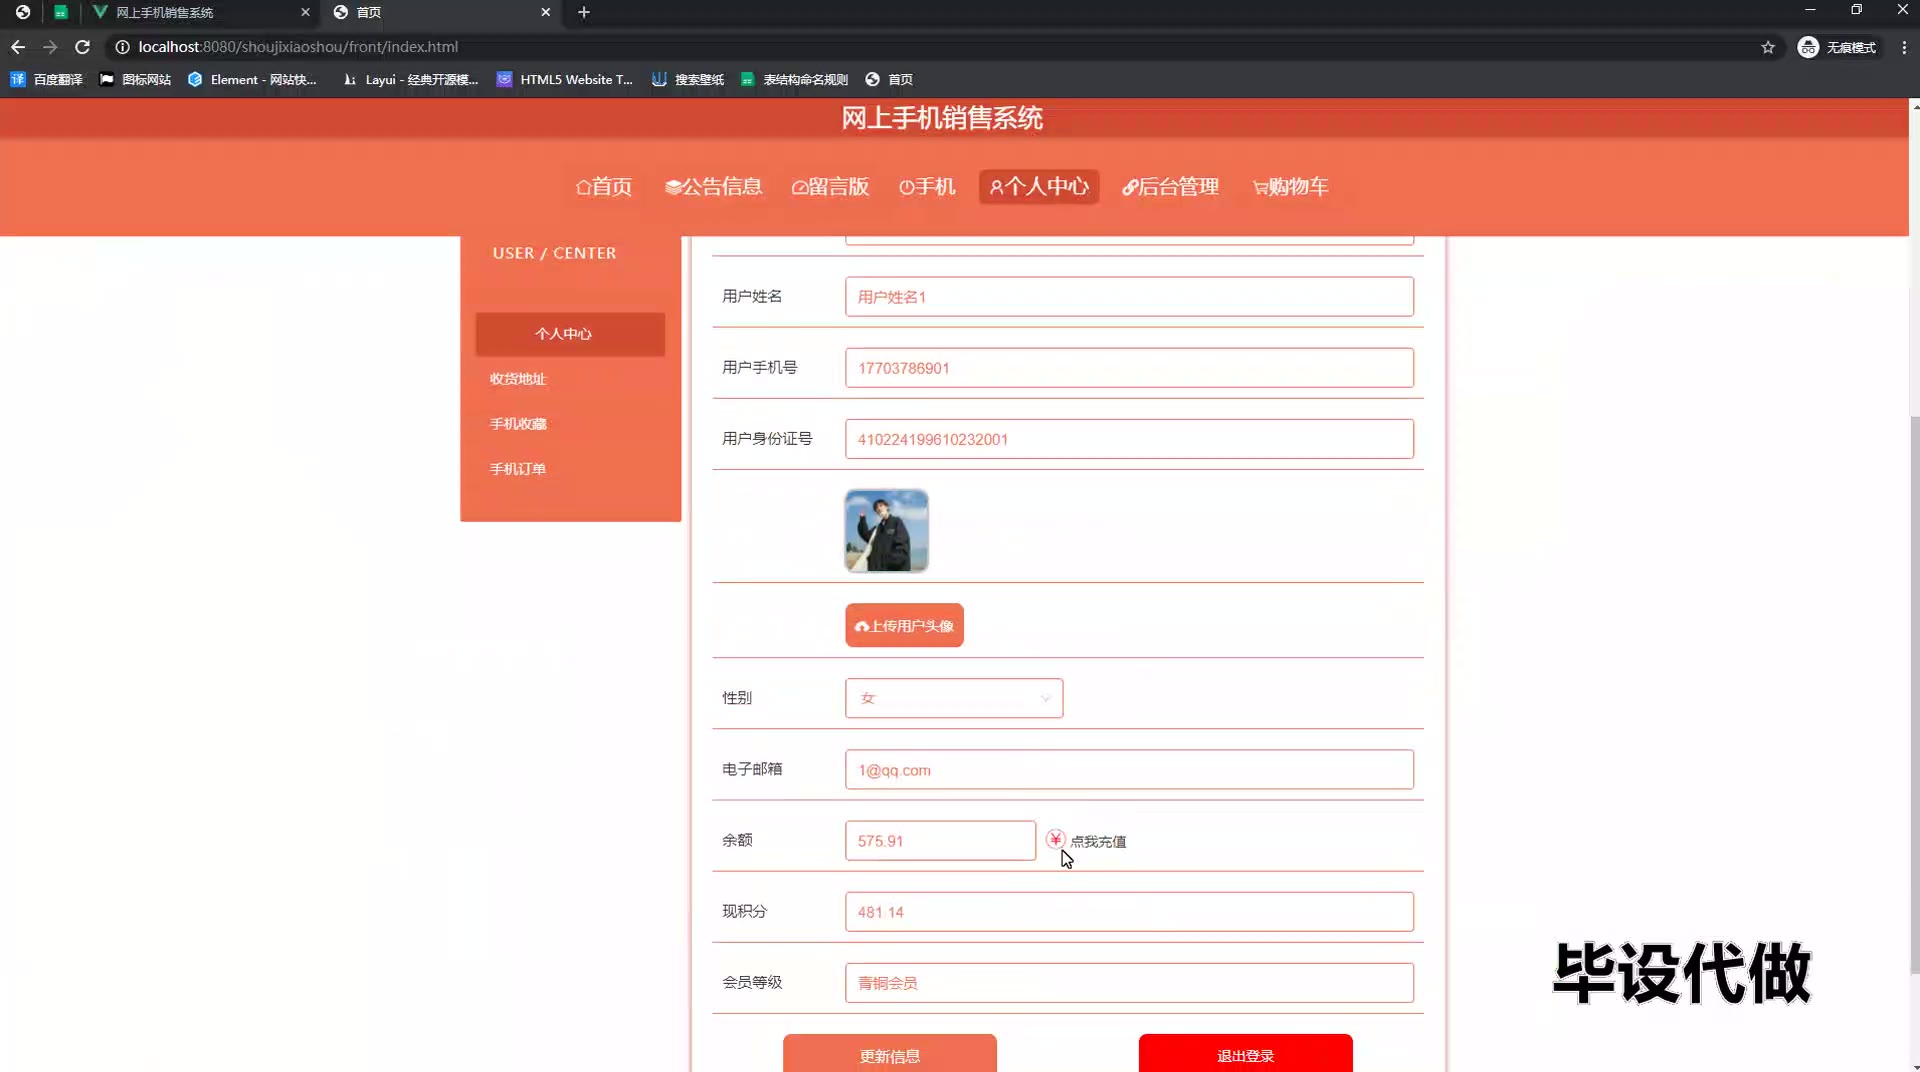Image resolution: width=1920 pixels, height=1072 pixels.
Task: Open 手机订单 in sidebar
Action: point(518,469)
